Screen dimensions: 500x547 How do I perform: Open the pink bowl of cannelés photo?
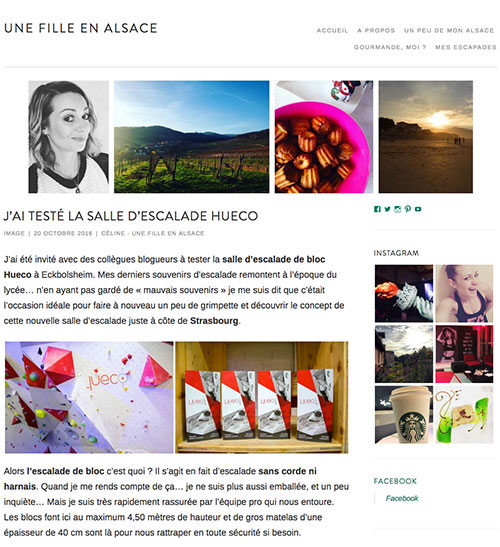pyautogui.click(x=324, y=137)
